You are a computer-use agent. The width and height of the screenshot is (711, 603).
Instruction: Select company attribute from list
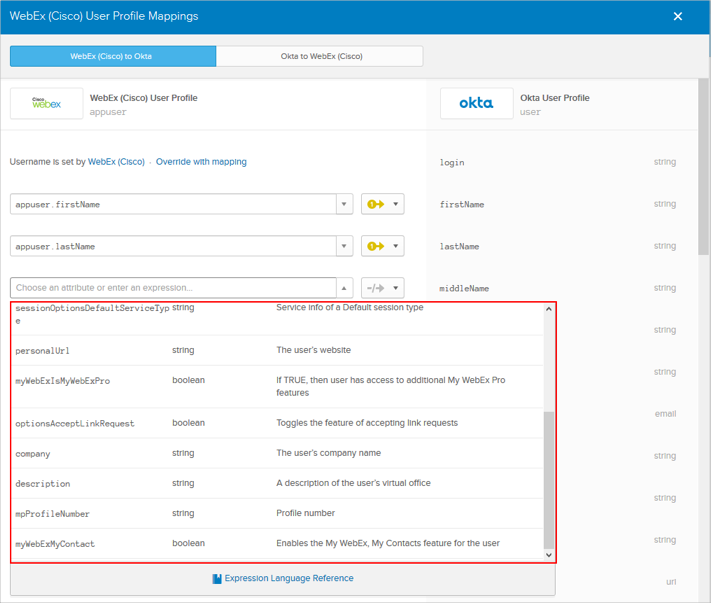tap(33, 454)
